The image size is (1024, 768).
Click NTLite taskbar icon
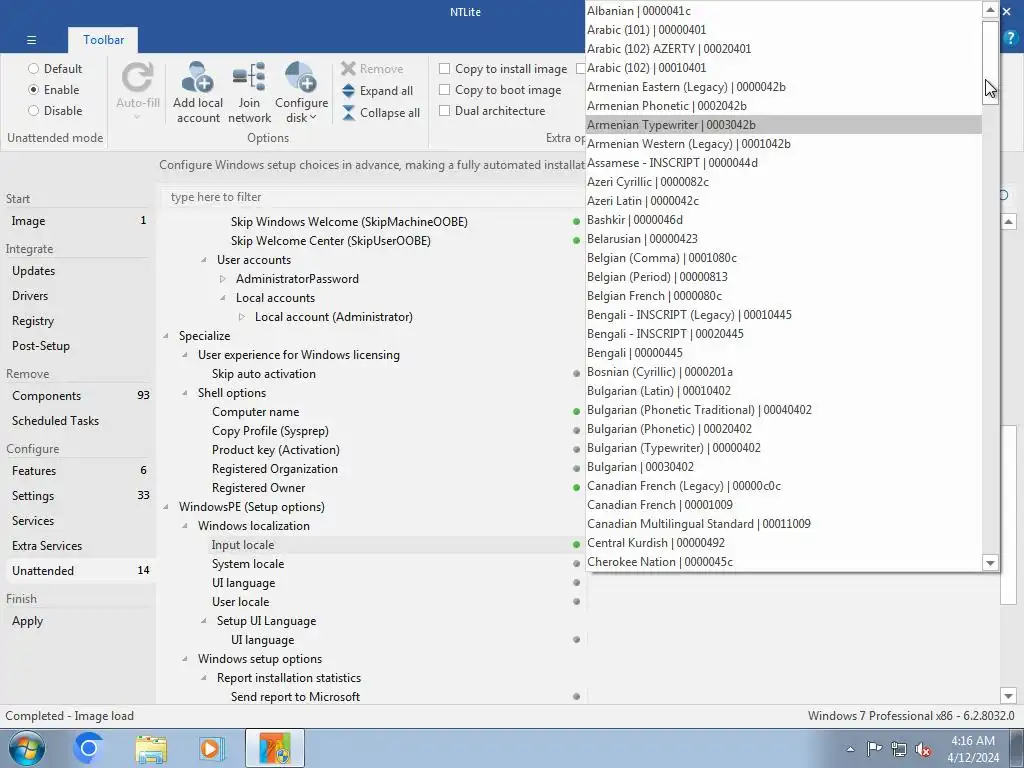[x=275, y=748]
